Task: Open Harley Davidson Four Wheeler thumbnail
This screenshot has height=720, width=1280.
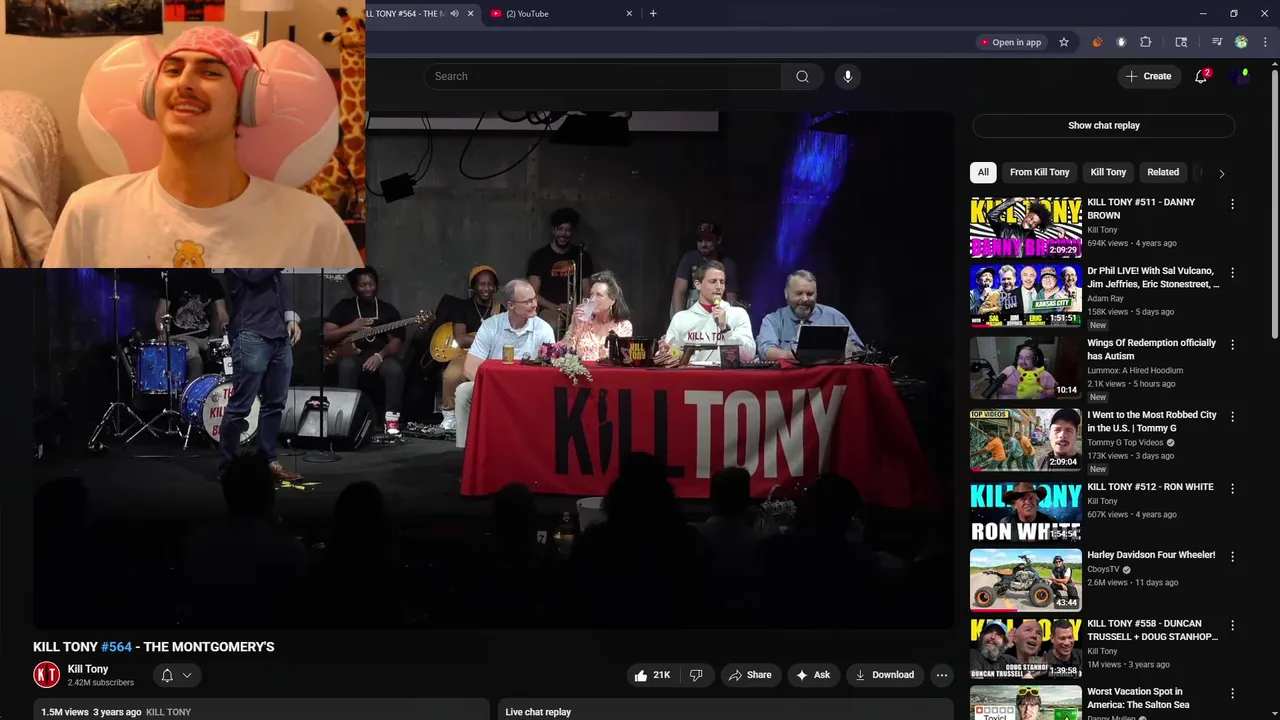Action: point(1025,580)
